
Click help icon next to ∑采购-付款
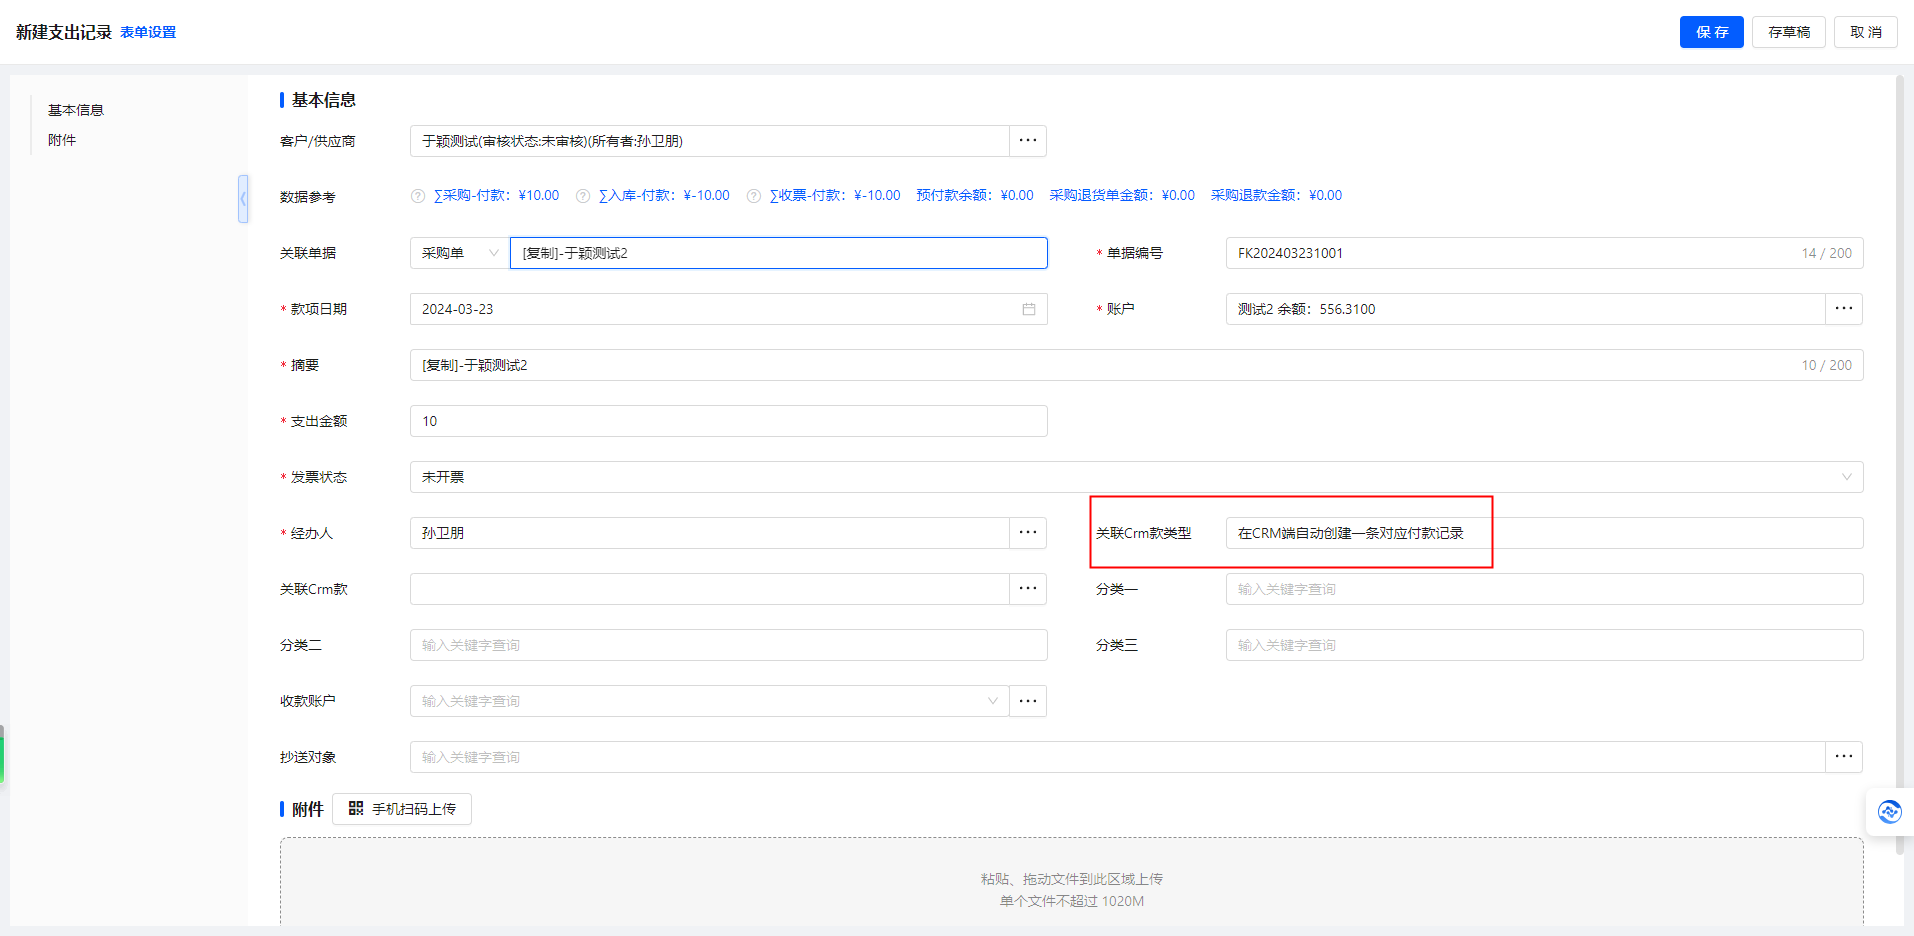click(x=418, y=196)
